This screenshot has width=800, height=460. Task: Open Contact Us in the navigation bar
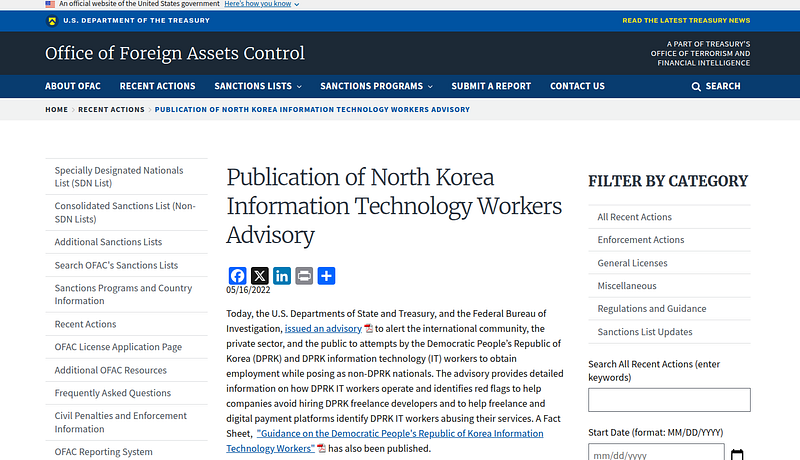coord(577,86)
